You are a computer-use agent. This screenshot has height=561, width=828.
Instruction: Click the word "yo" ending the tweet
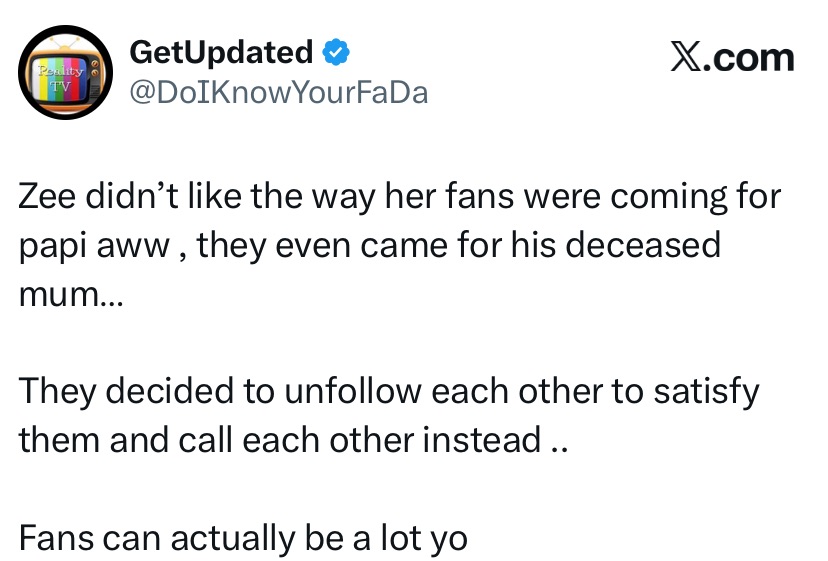pos(447,538)
